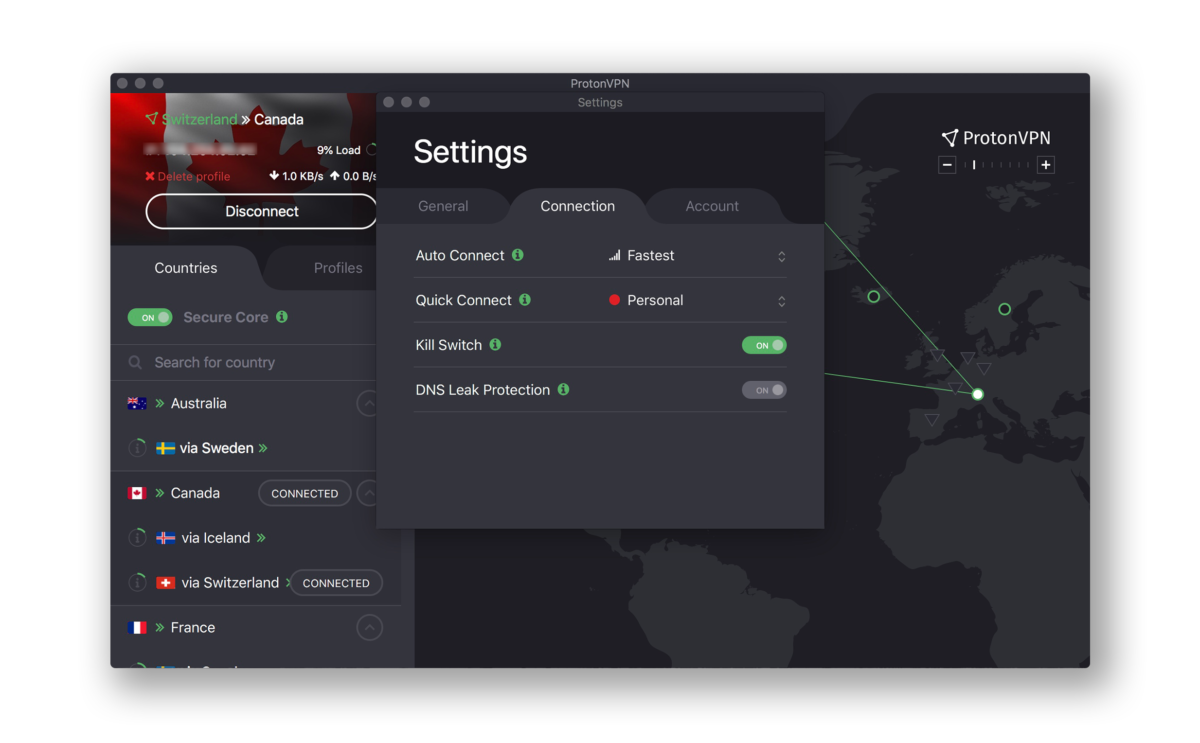This screenshot has width=1200, height=743.
Task: Click the Disconnect button
Action: (262, 211)
